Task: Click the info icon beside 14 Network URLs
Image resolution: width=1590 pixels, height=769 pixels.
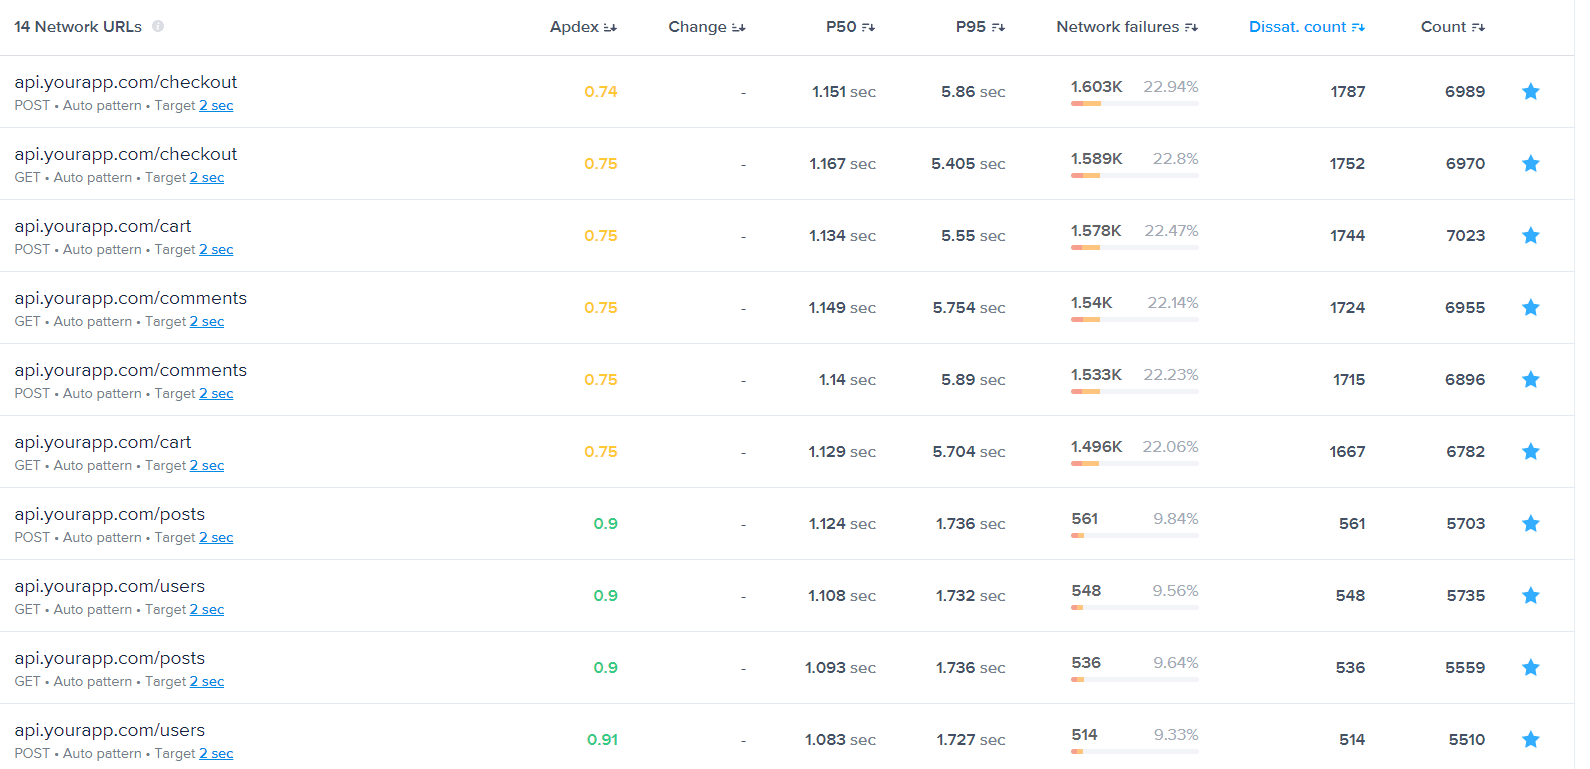Action: pos(158,27)
